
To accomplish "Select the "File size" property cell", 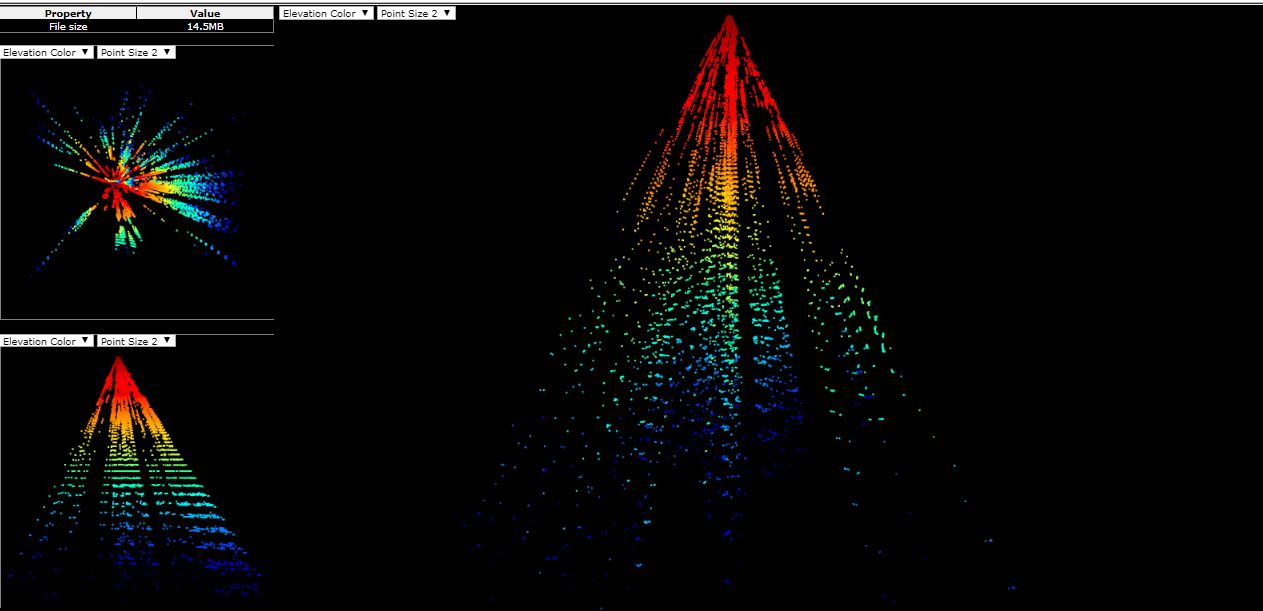I will tap(68, 27).
